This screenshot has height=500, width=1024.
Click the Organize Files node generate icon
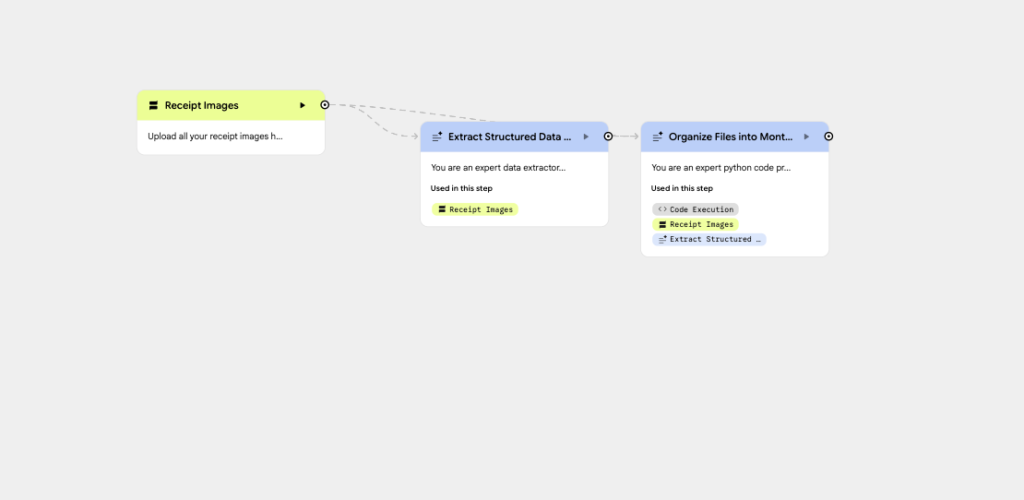658,136
